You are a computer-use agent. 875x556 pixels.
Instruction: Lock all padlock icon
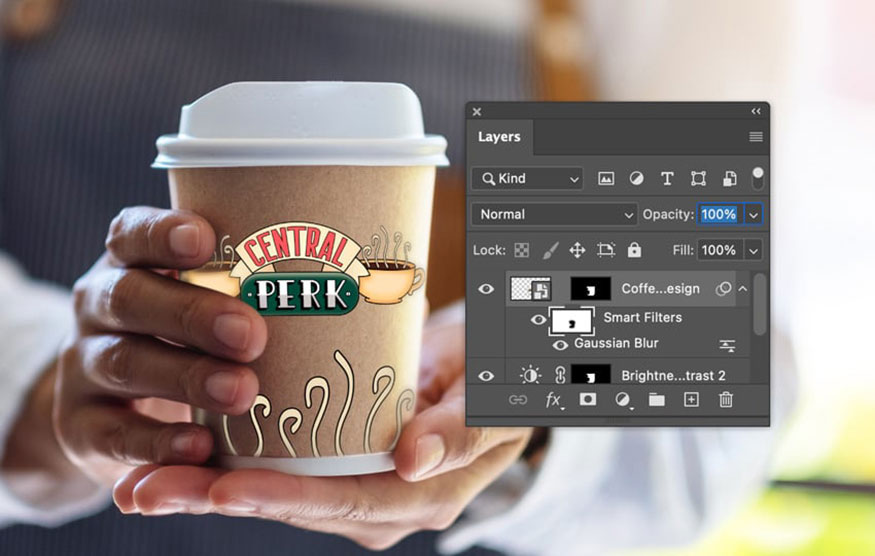click(634, 250)
